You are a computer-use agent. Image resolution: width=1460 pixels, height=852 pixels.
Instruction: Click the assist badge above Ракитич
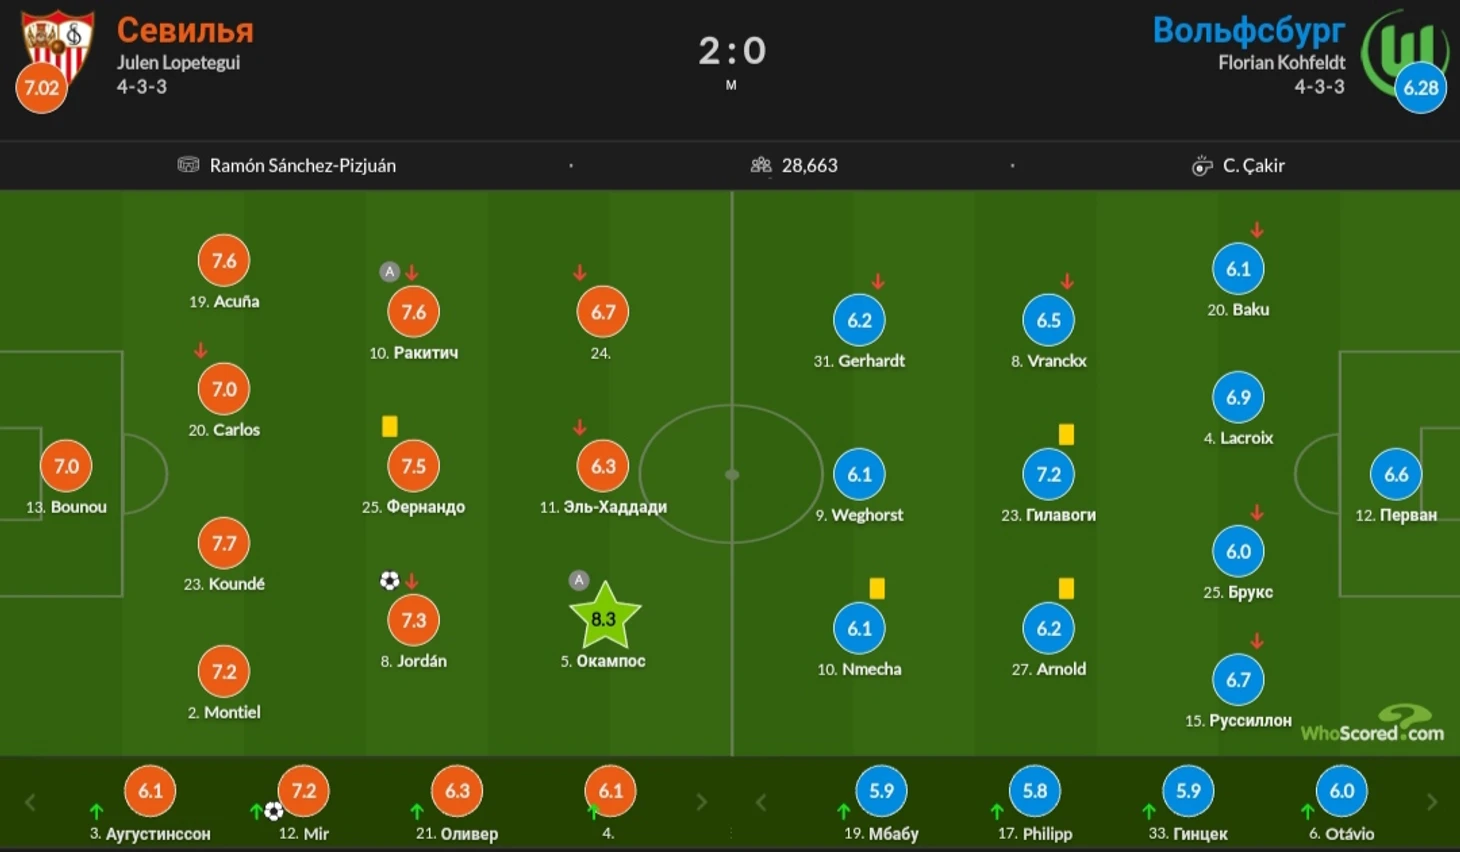click(390, 271)
